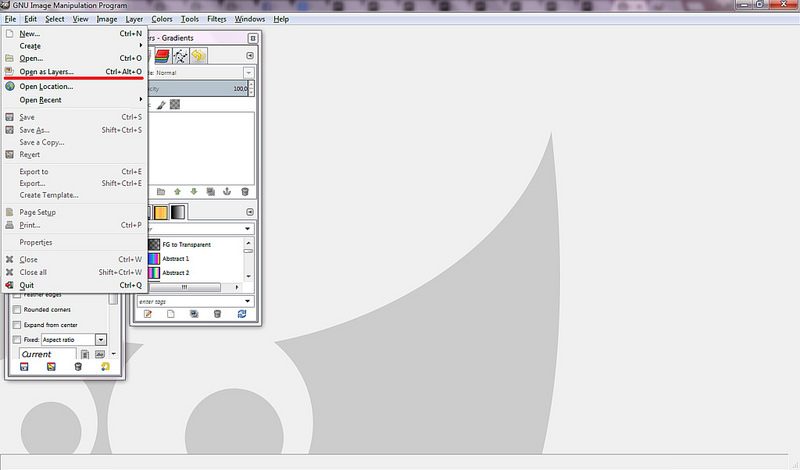Choose New... from File menu
Screen dimensions: 800x470
pyautogui.click(x=75, y=34)
